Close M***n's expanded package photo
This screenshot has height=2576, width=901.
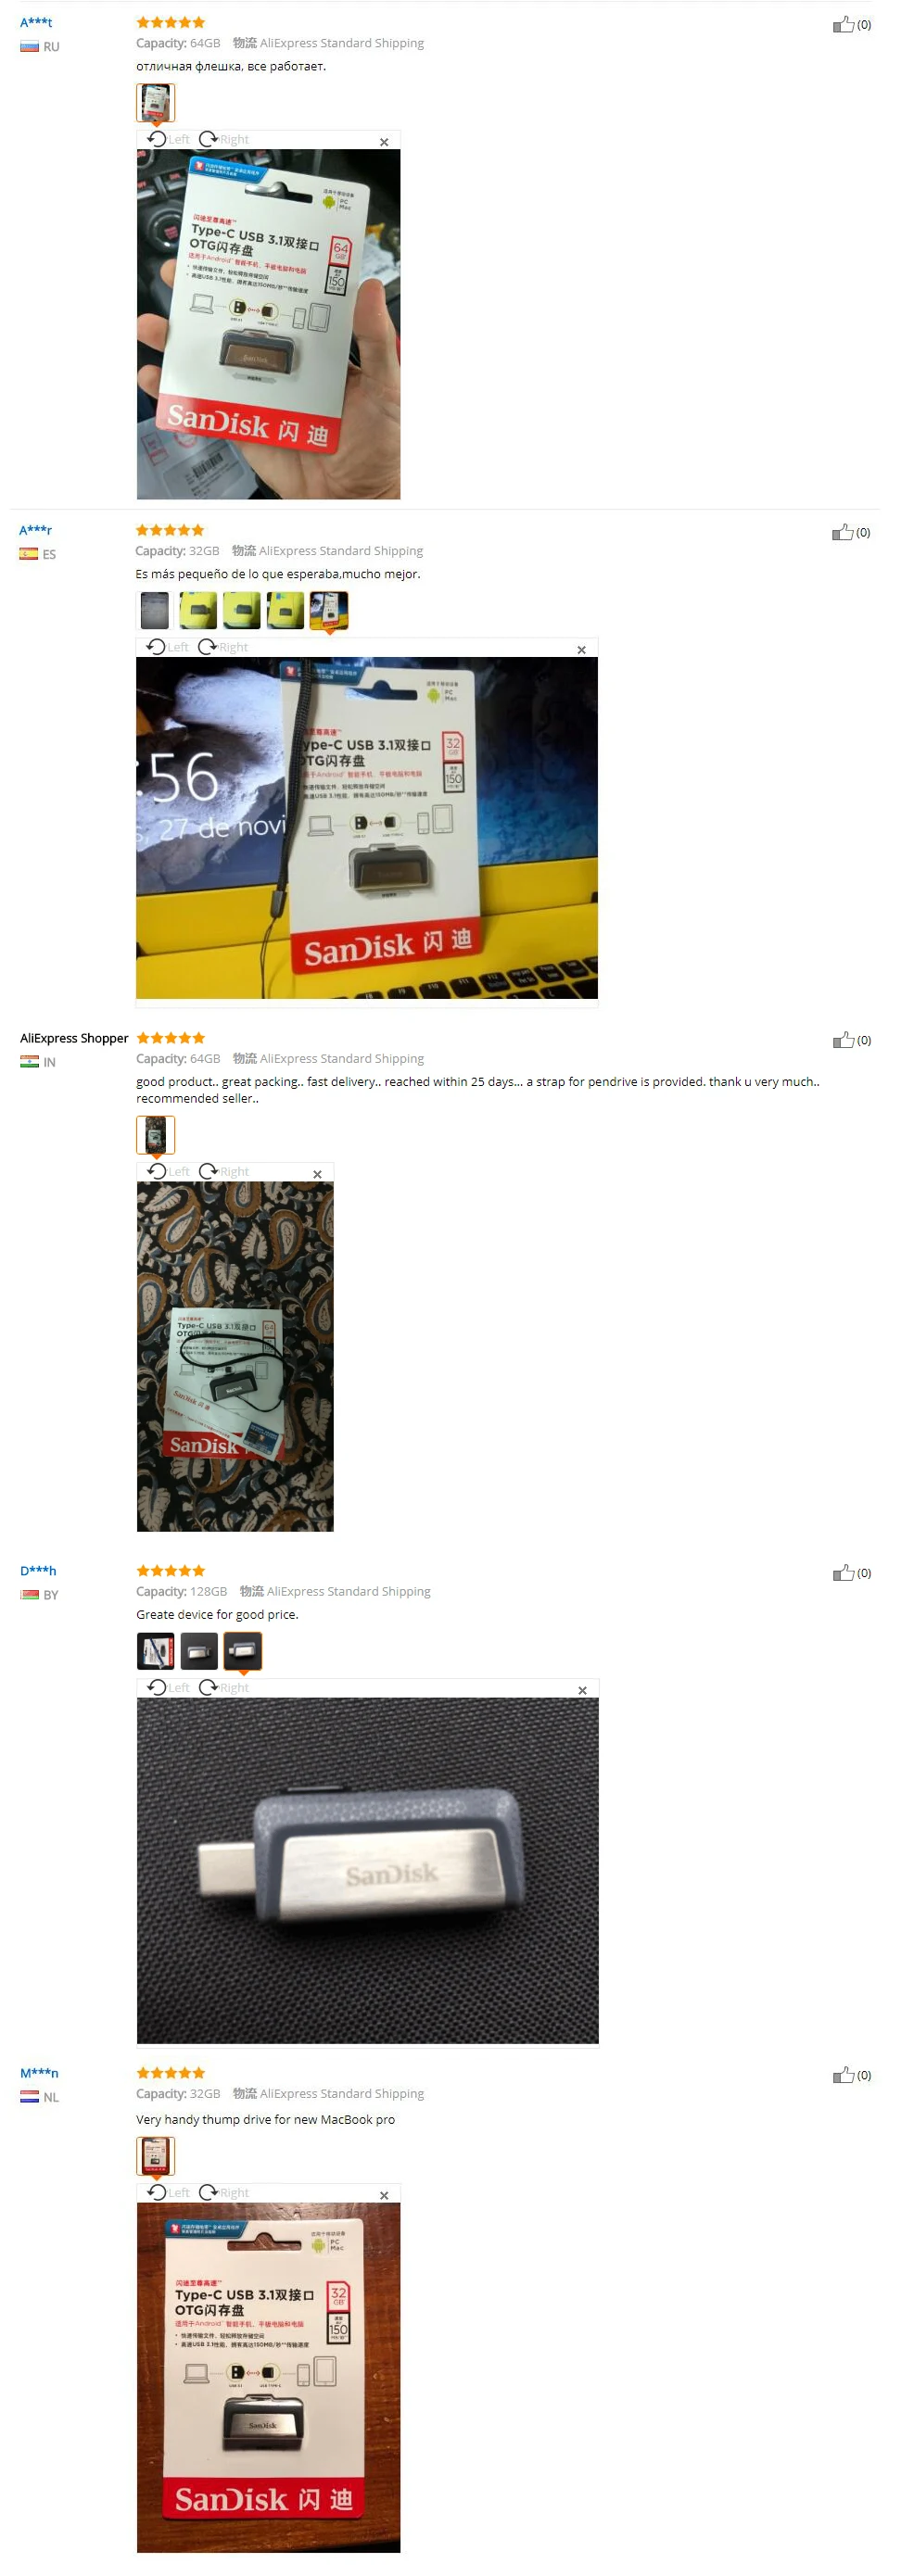[384, 2195]
